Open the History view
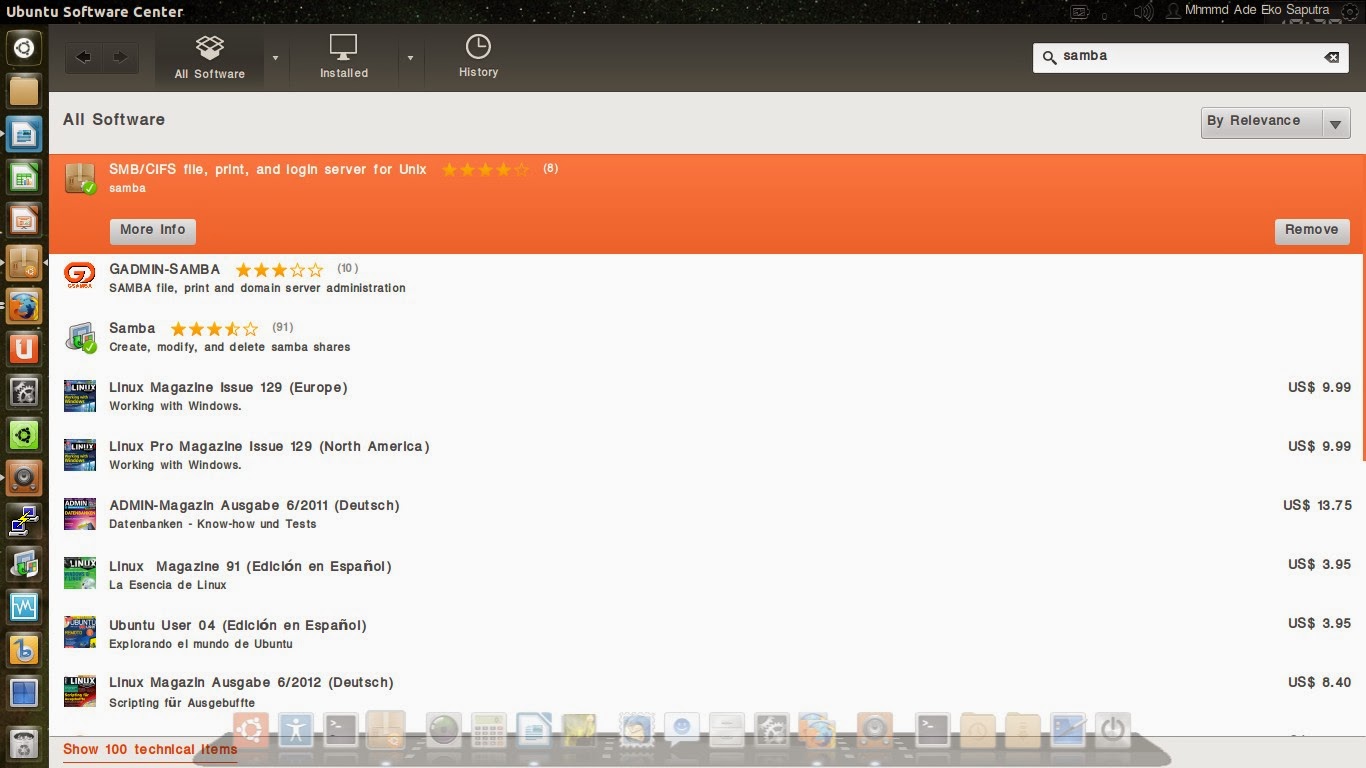 coord(478,57)
